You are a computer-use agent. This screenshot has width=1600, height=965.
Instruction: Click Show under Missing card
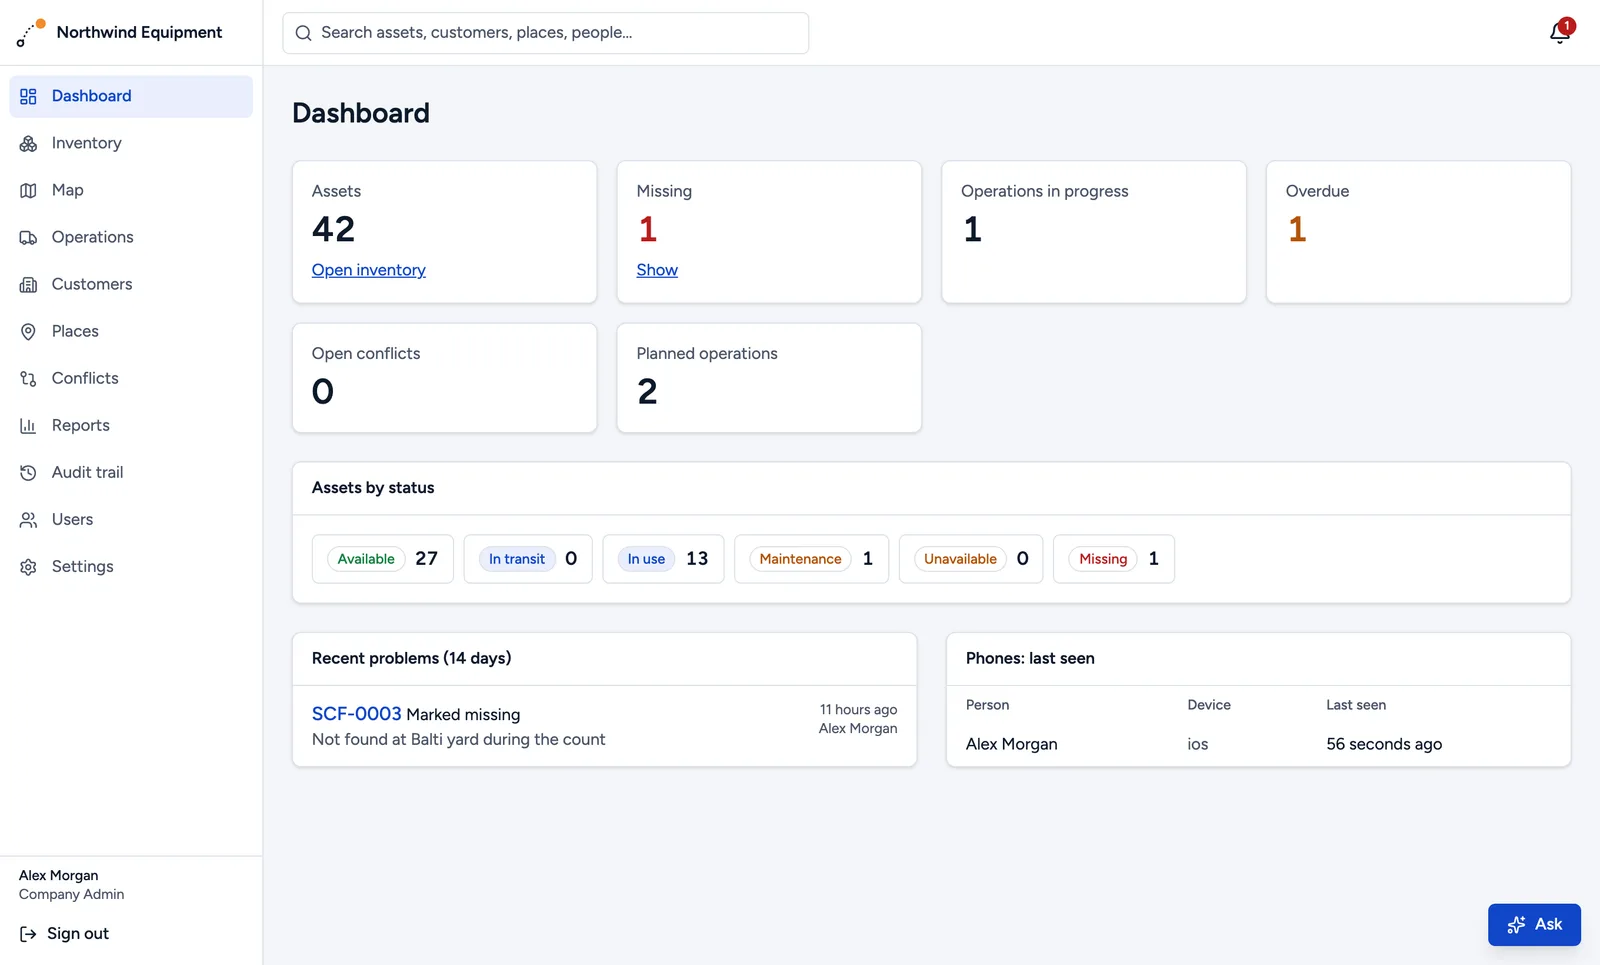pos(657,270)
